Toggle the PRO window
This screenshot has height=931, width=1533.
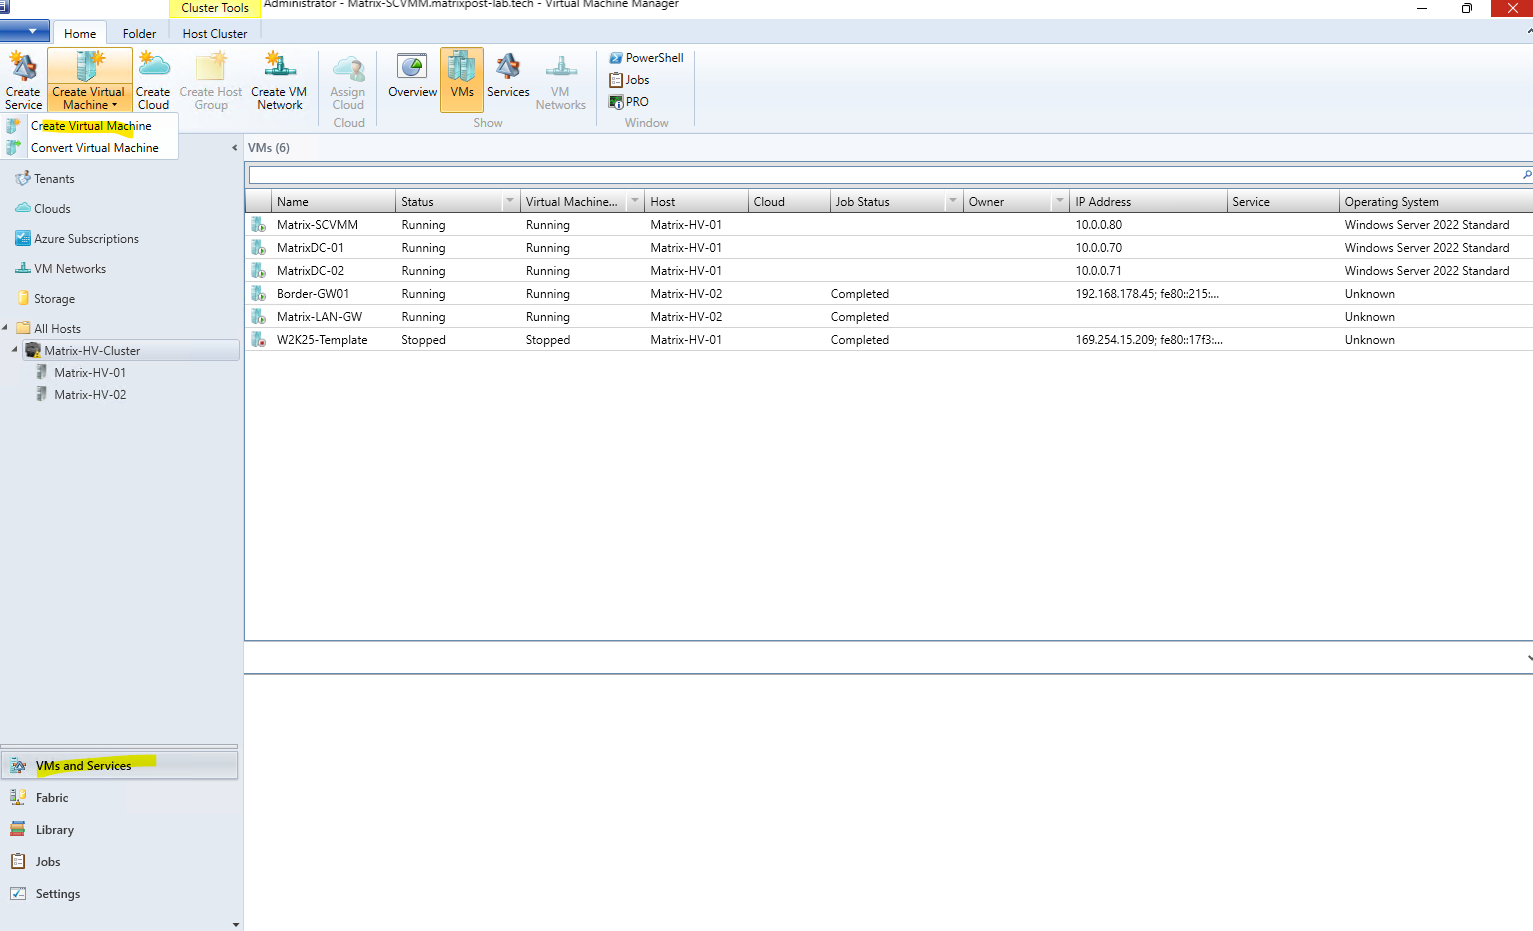coord(629,102)
